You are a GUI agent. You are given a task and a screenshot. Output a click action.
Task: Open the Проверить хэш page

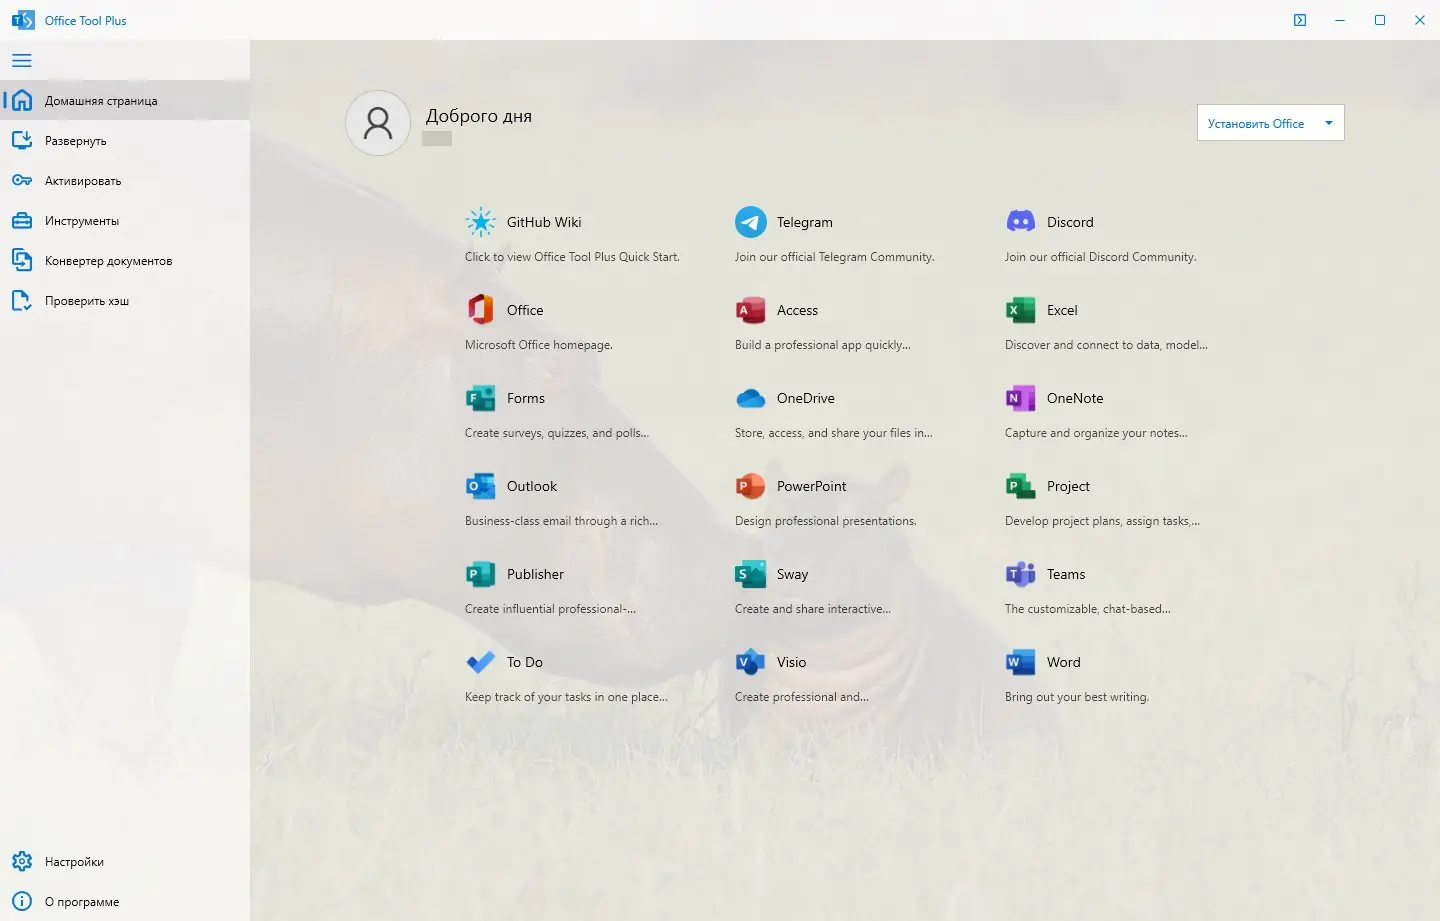click(125, 300)
